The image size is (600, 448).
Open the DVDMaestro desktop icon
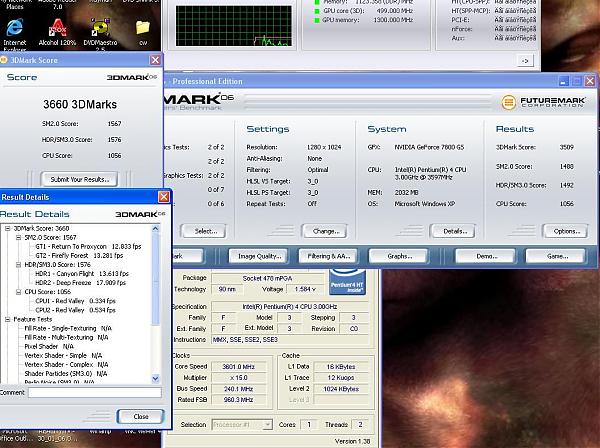click(x=100, y=28)
